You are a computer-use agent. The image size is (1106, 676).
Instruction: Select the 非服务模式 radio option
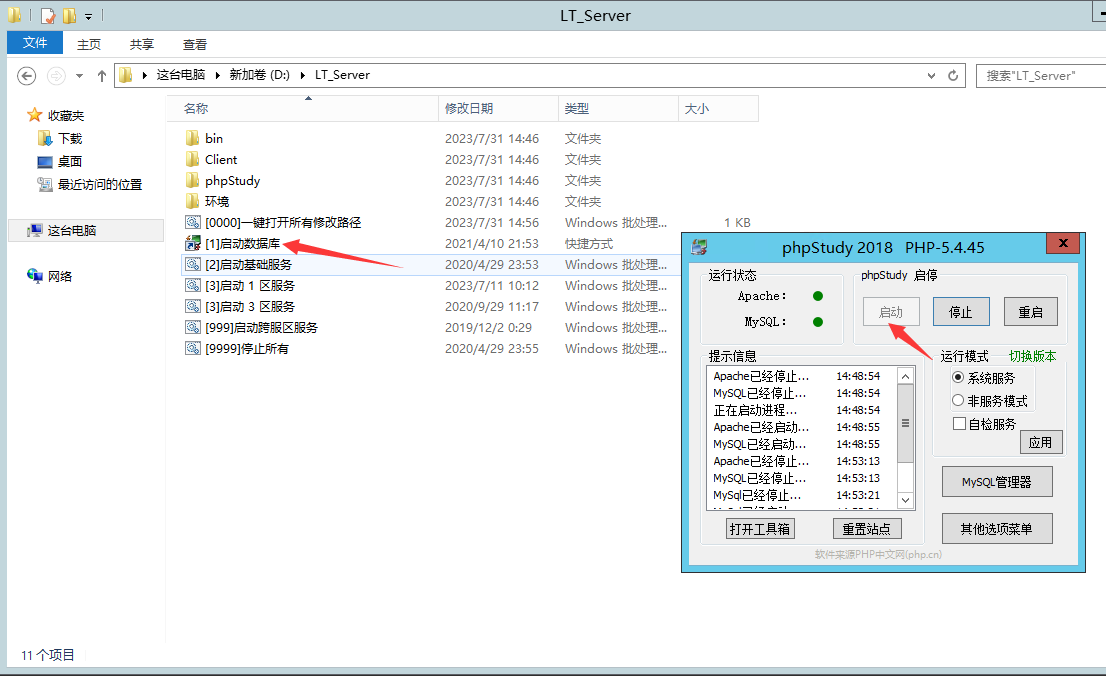pos(958,401)
